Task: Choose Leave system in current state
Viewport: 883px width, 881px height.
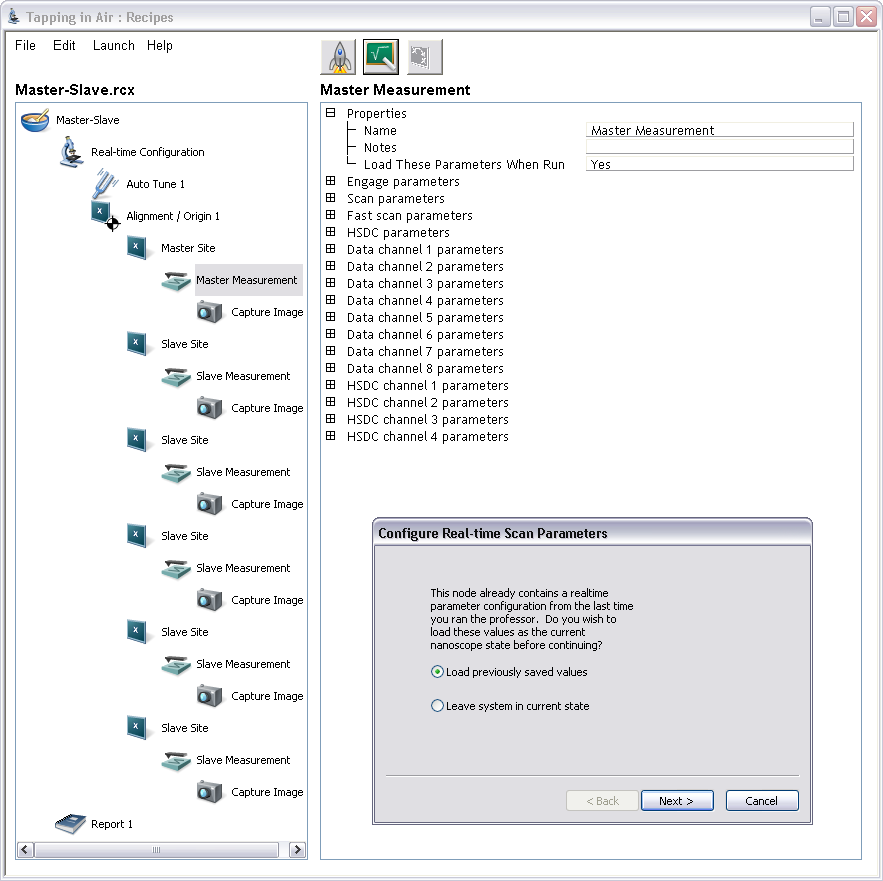Action: [437, 706]
